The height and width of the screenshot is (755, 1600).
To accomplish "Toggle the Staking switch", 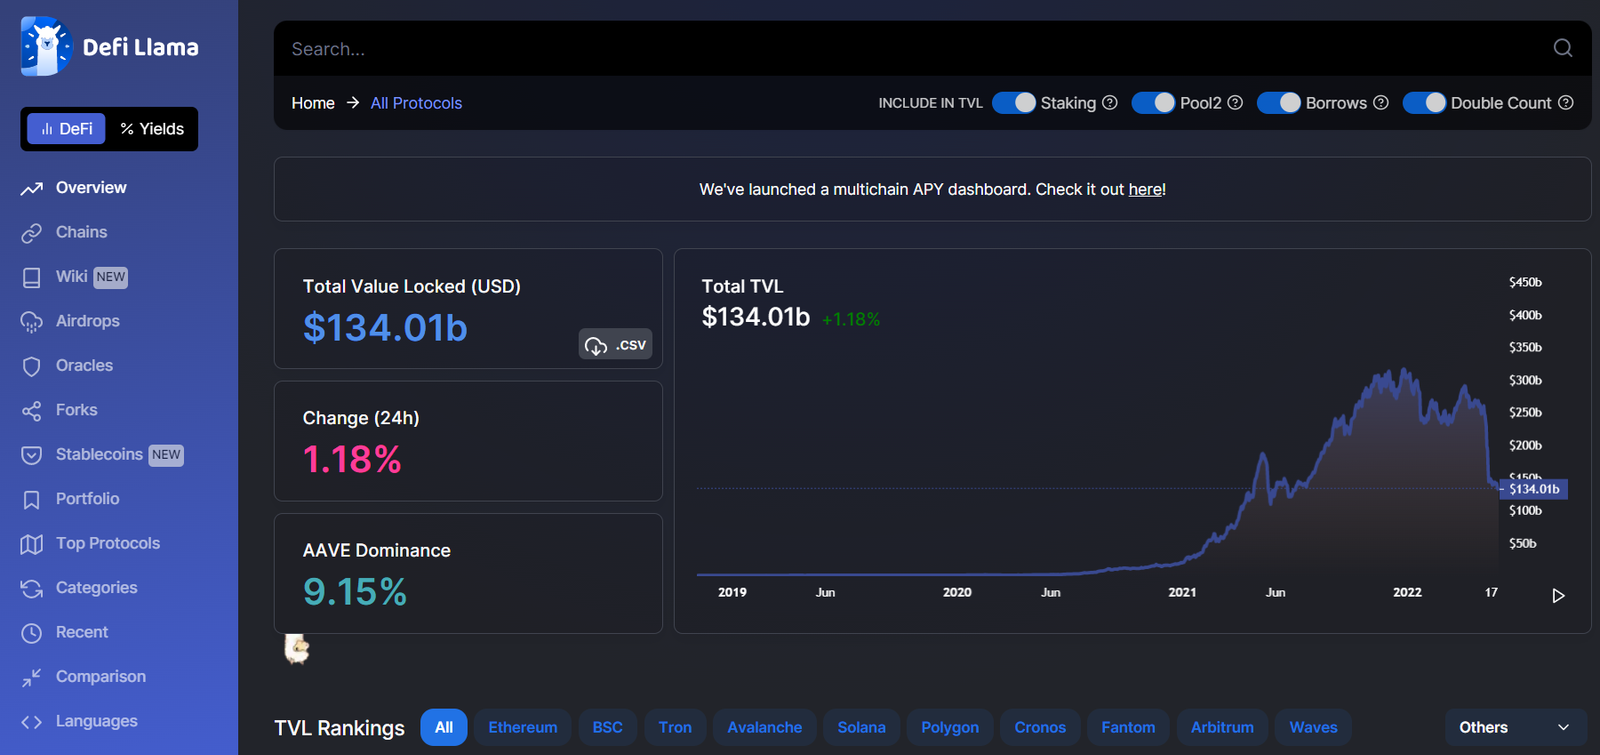I will click(x=1014, y=103).
